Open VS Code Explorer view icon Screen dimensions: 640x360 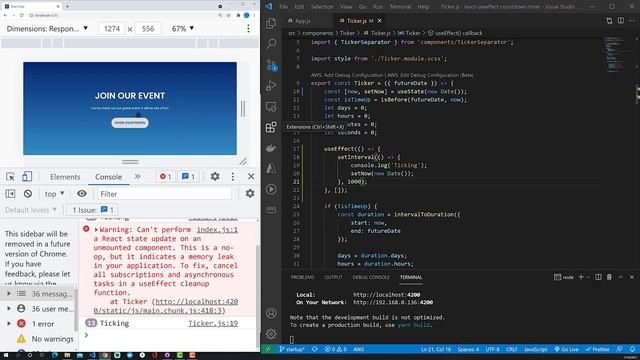271,23
